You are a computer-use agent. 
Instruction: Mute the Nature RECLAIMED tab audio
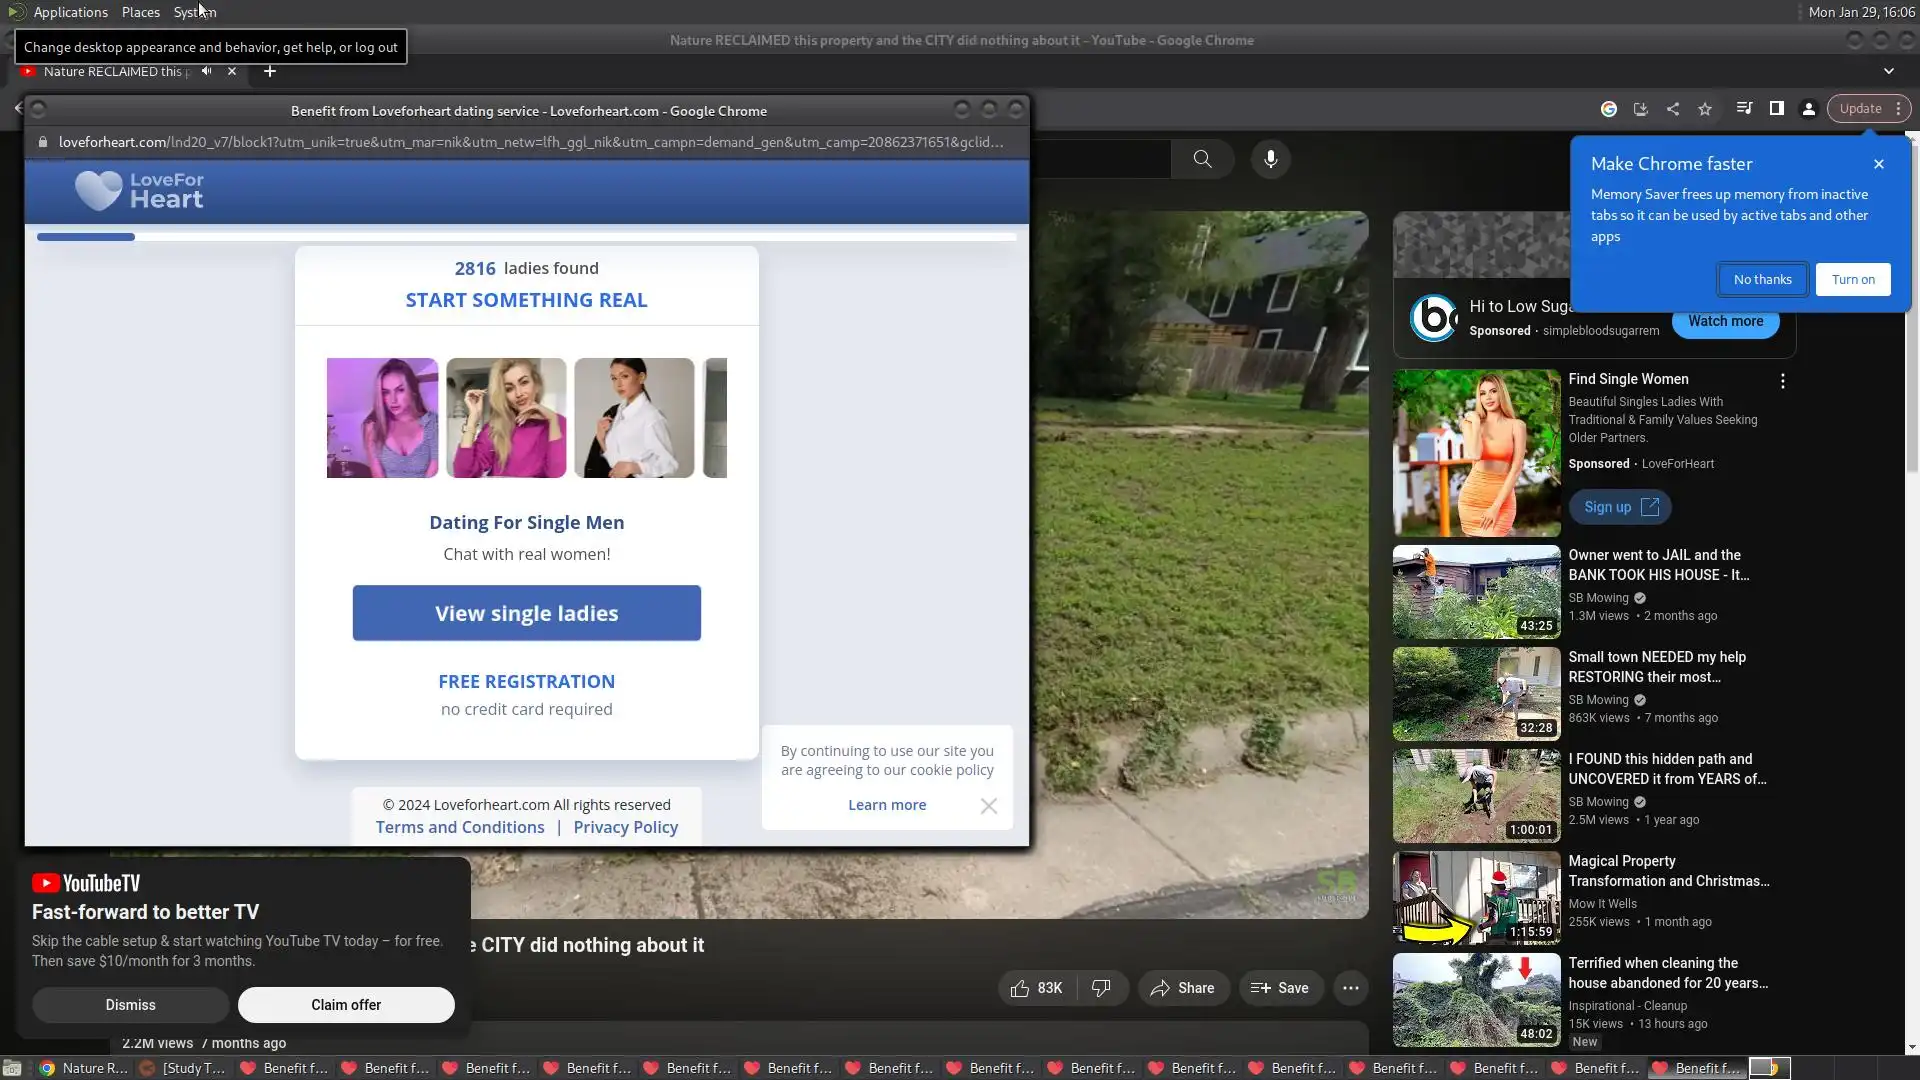point(206,71)
